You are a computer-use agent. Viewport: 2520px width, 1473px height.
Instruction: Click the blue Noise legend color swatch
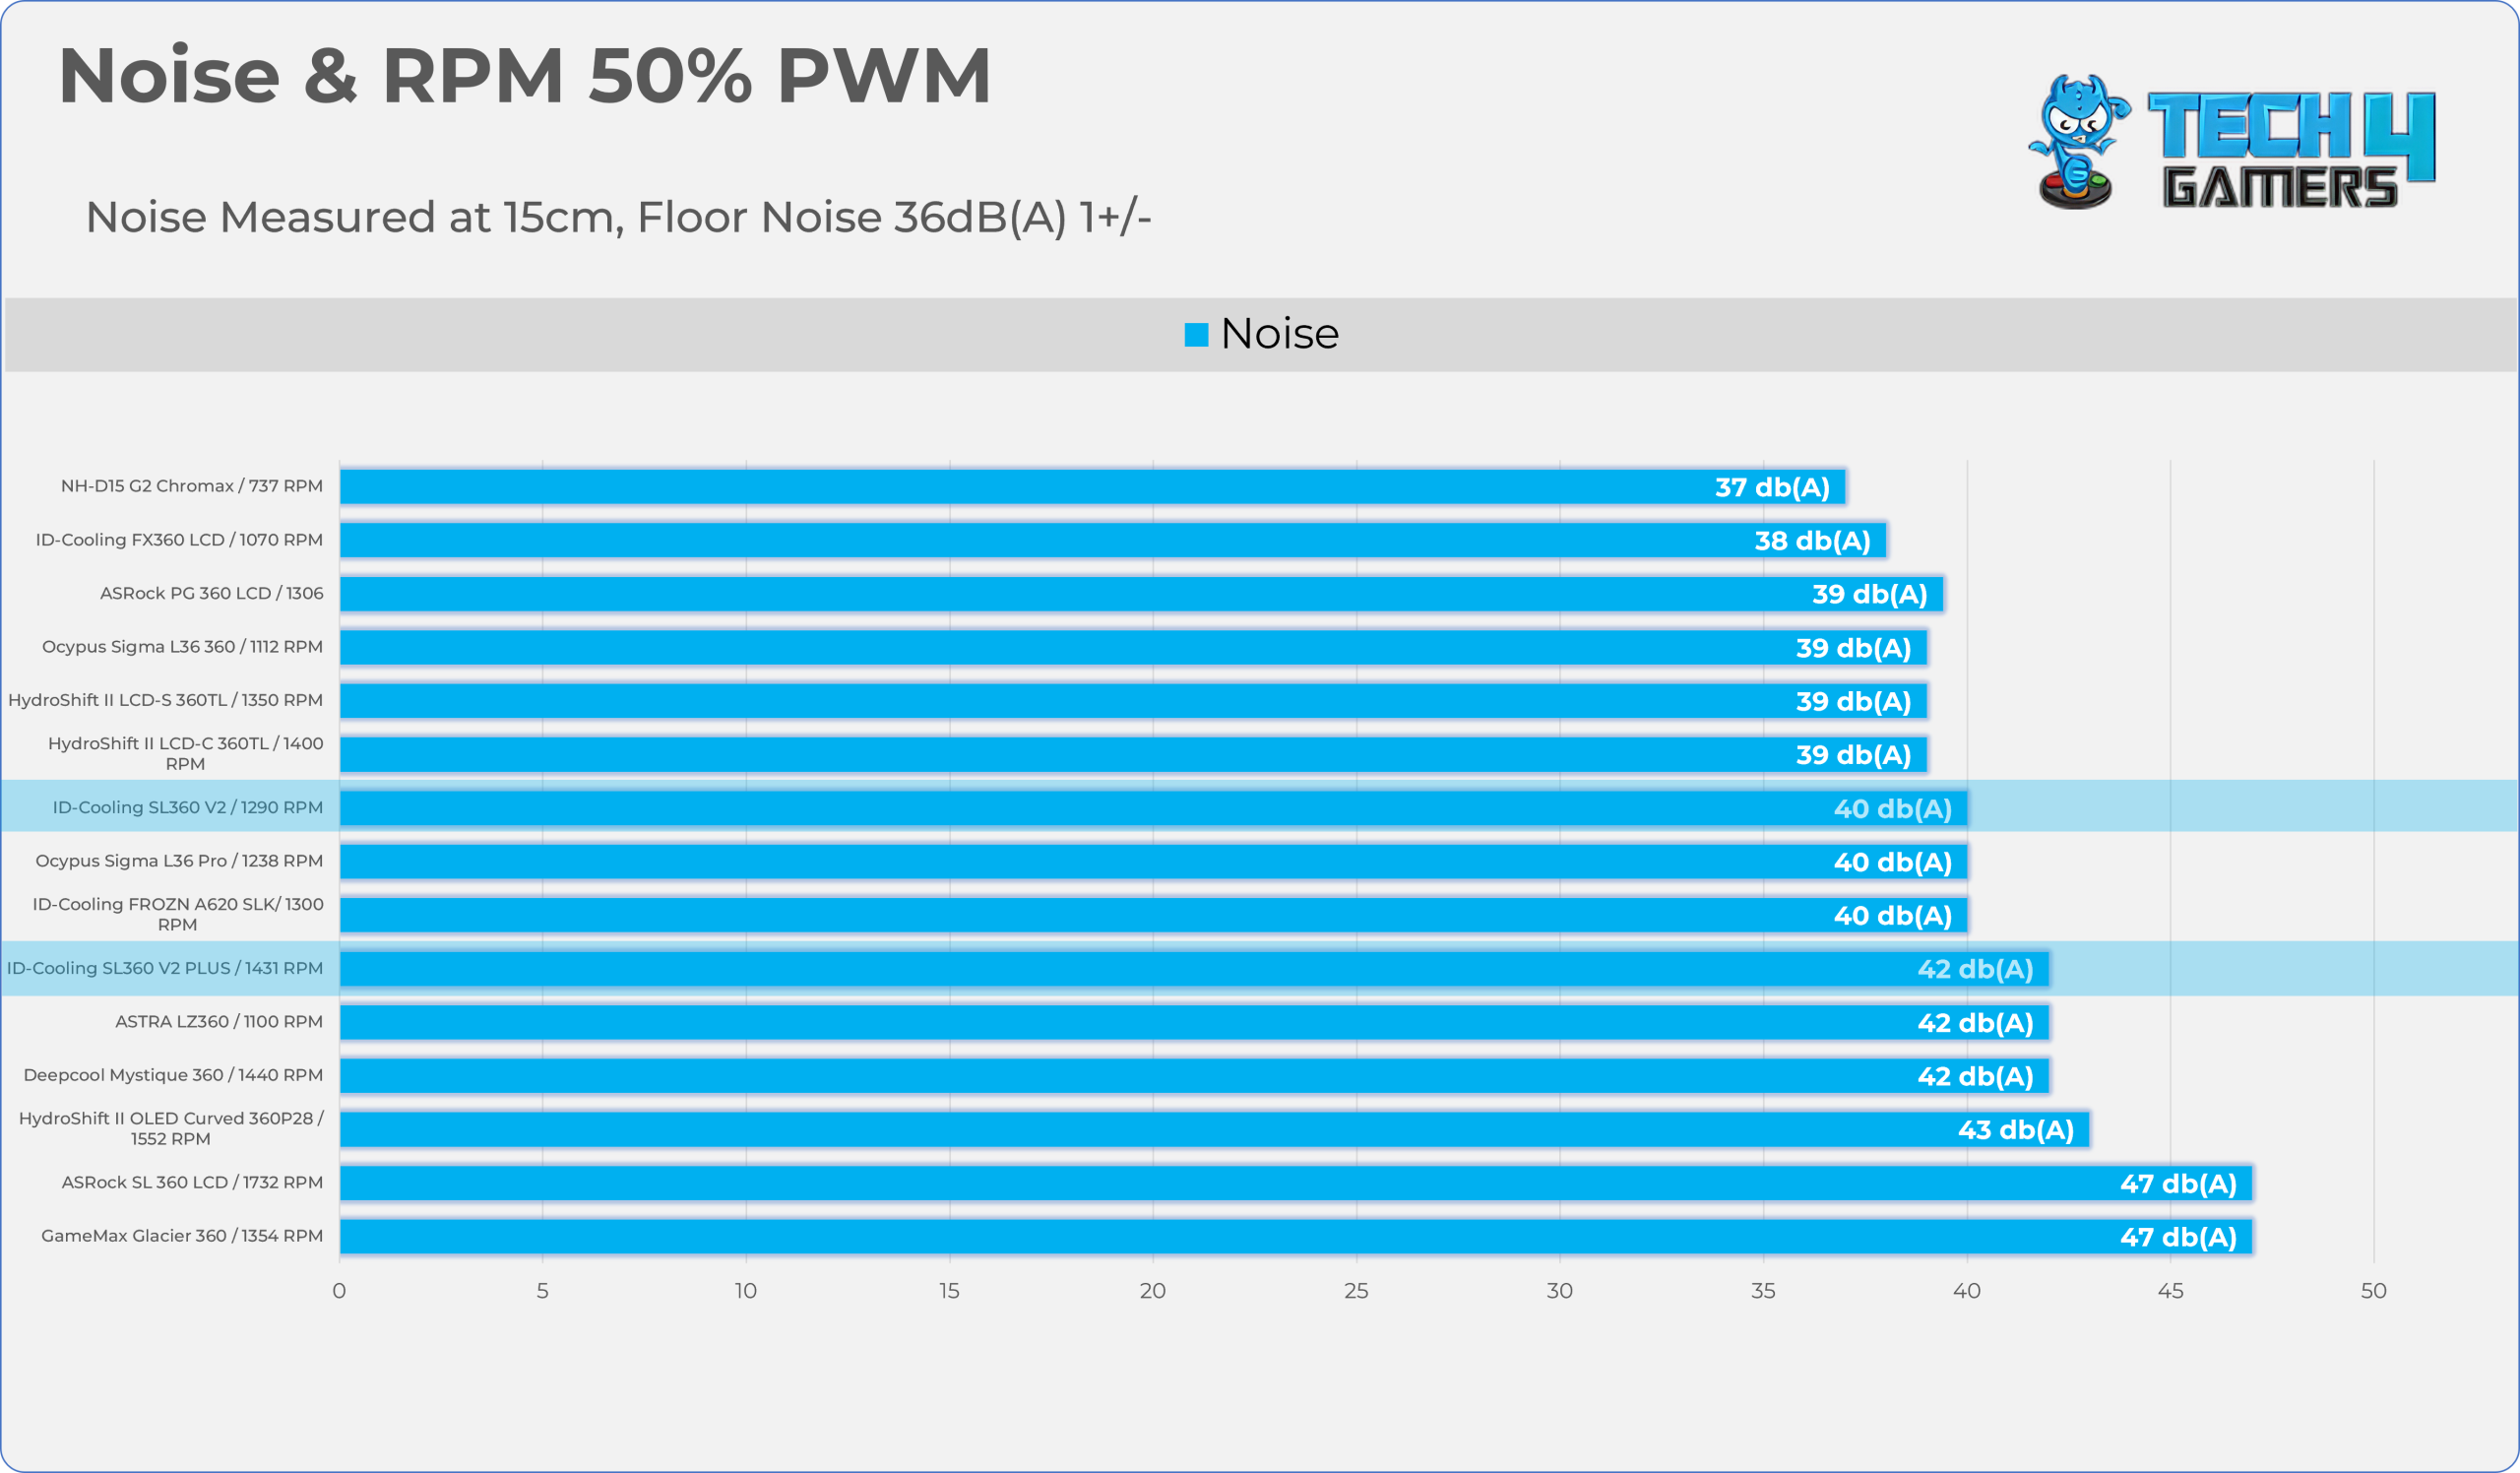(1196, 334)
